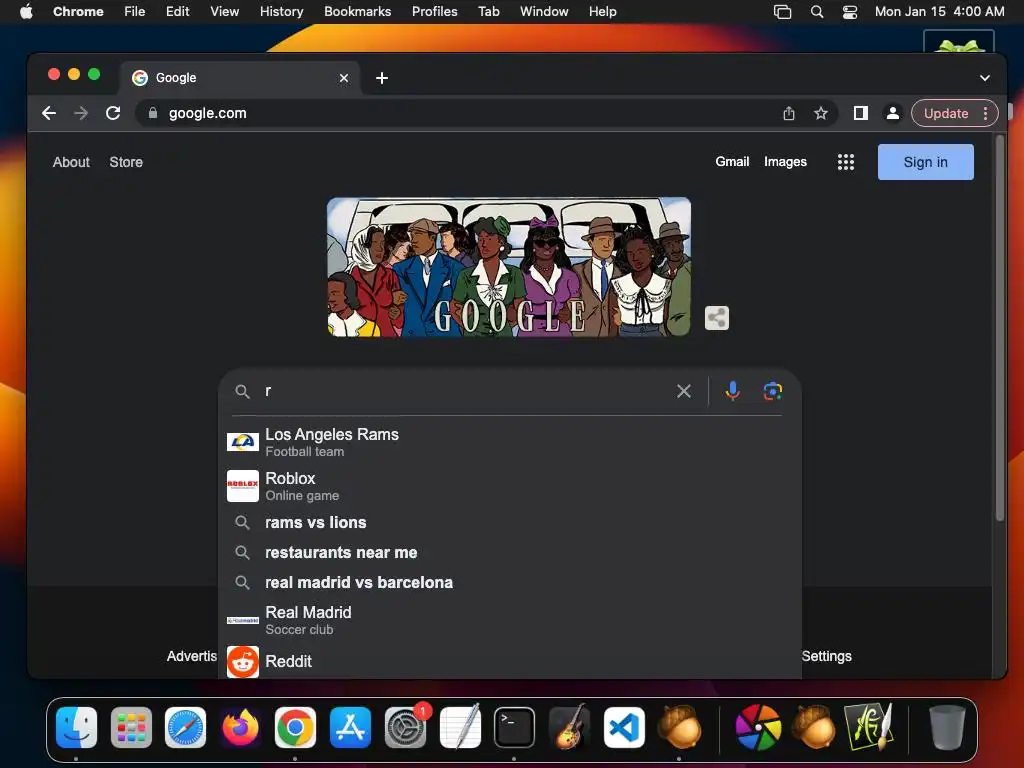Launch Firefox from the Dock

(240, 727)
